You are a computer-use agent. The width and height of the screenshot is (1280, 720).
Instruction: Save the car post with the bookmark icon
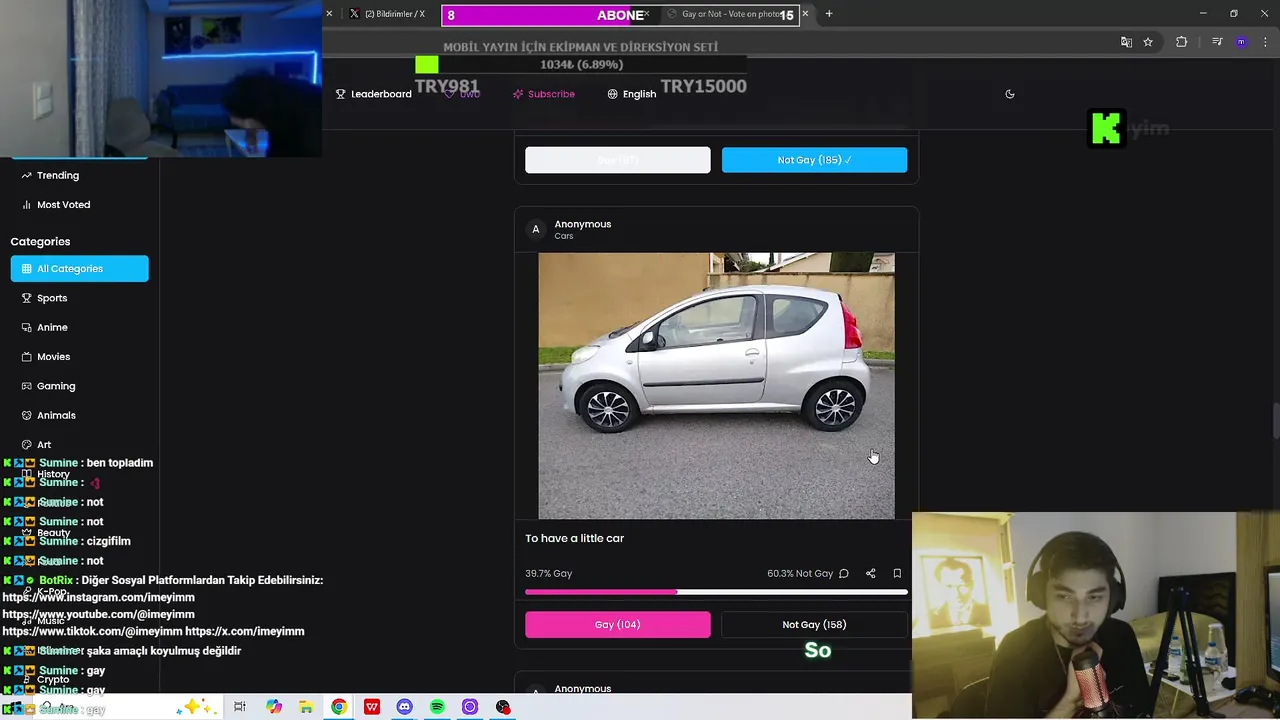tap(897, 574)
